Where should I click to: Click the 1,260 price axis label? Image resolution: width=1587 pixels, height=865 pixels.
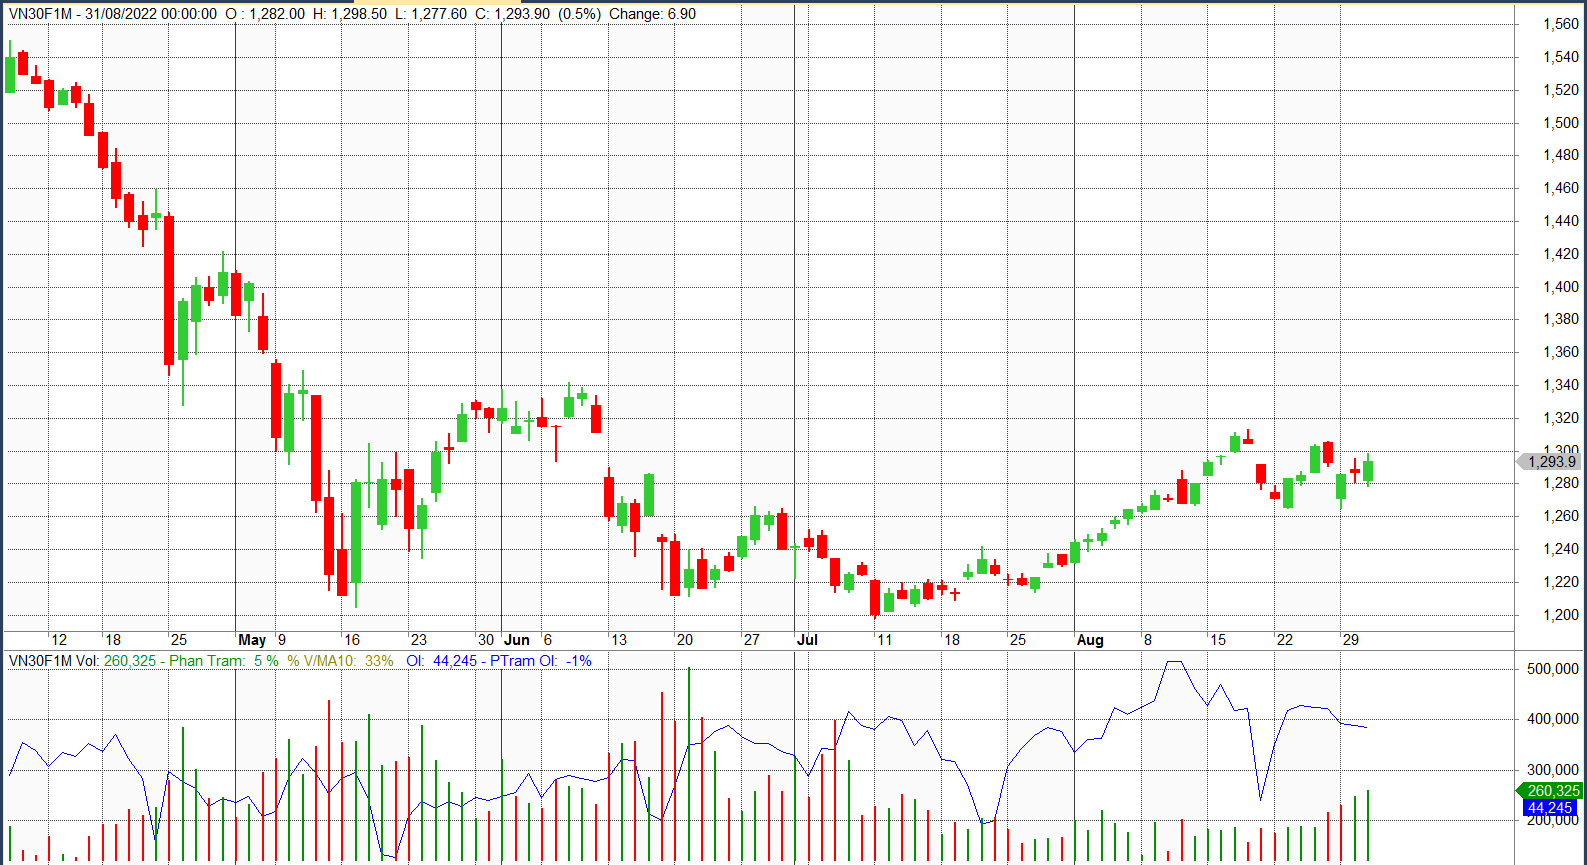coord(1561,516)
